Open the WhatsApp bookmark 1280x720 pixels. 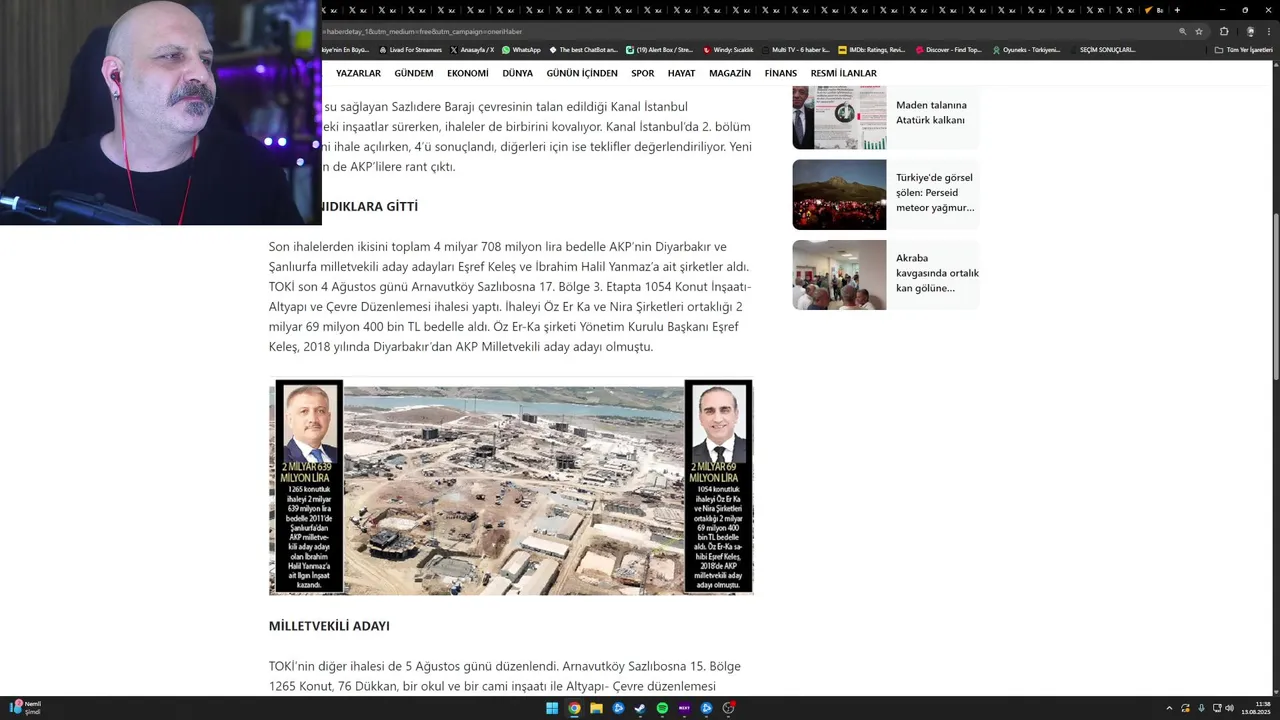click(x=521, y=49)
